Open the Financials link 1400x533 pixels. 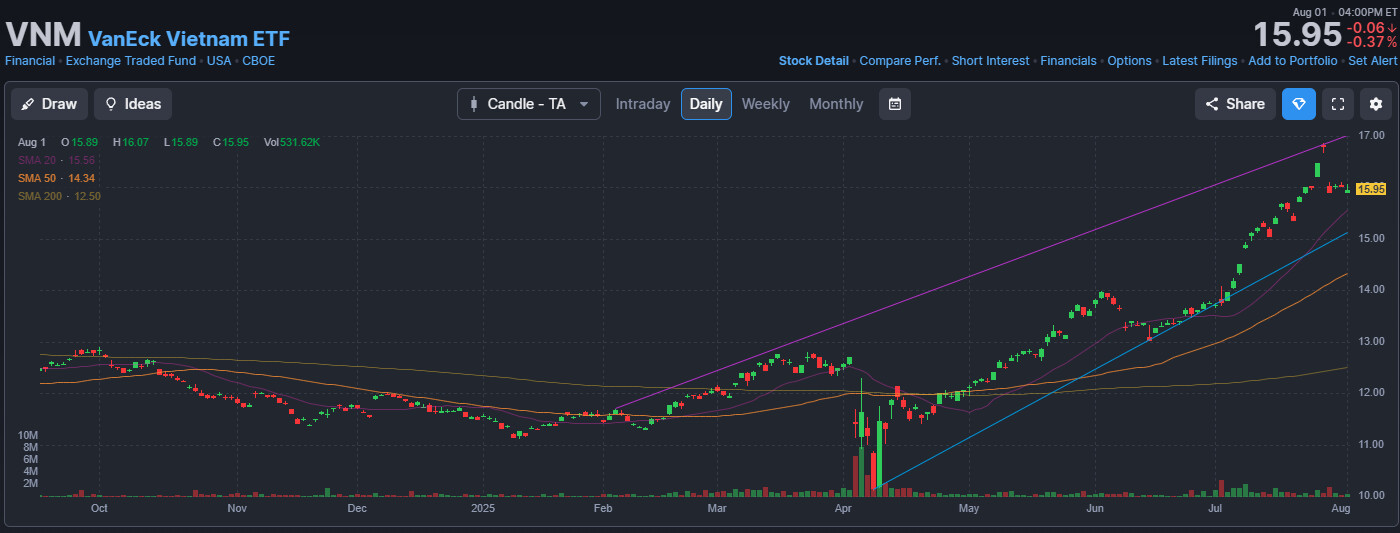1068,61
